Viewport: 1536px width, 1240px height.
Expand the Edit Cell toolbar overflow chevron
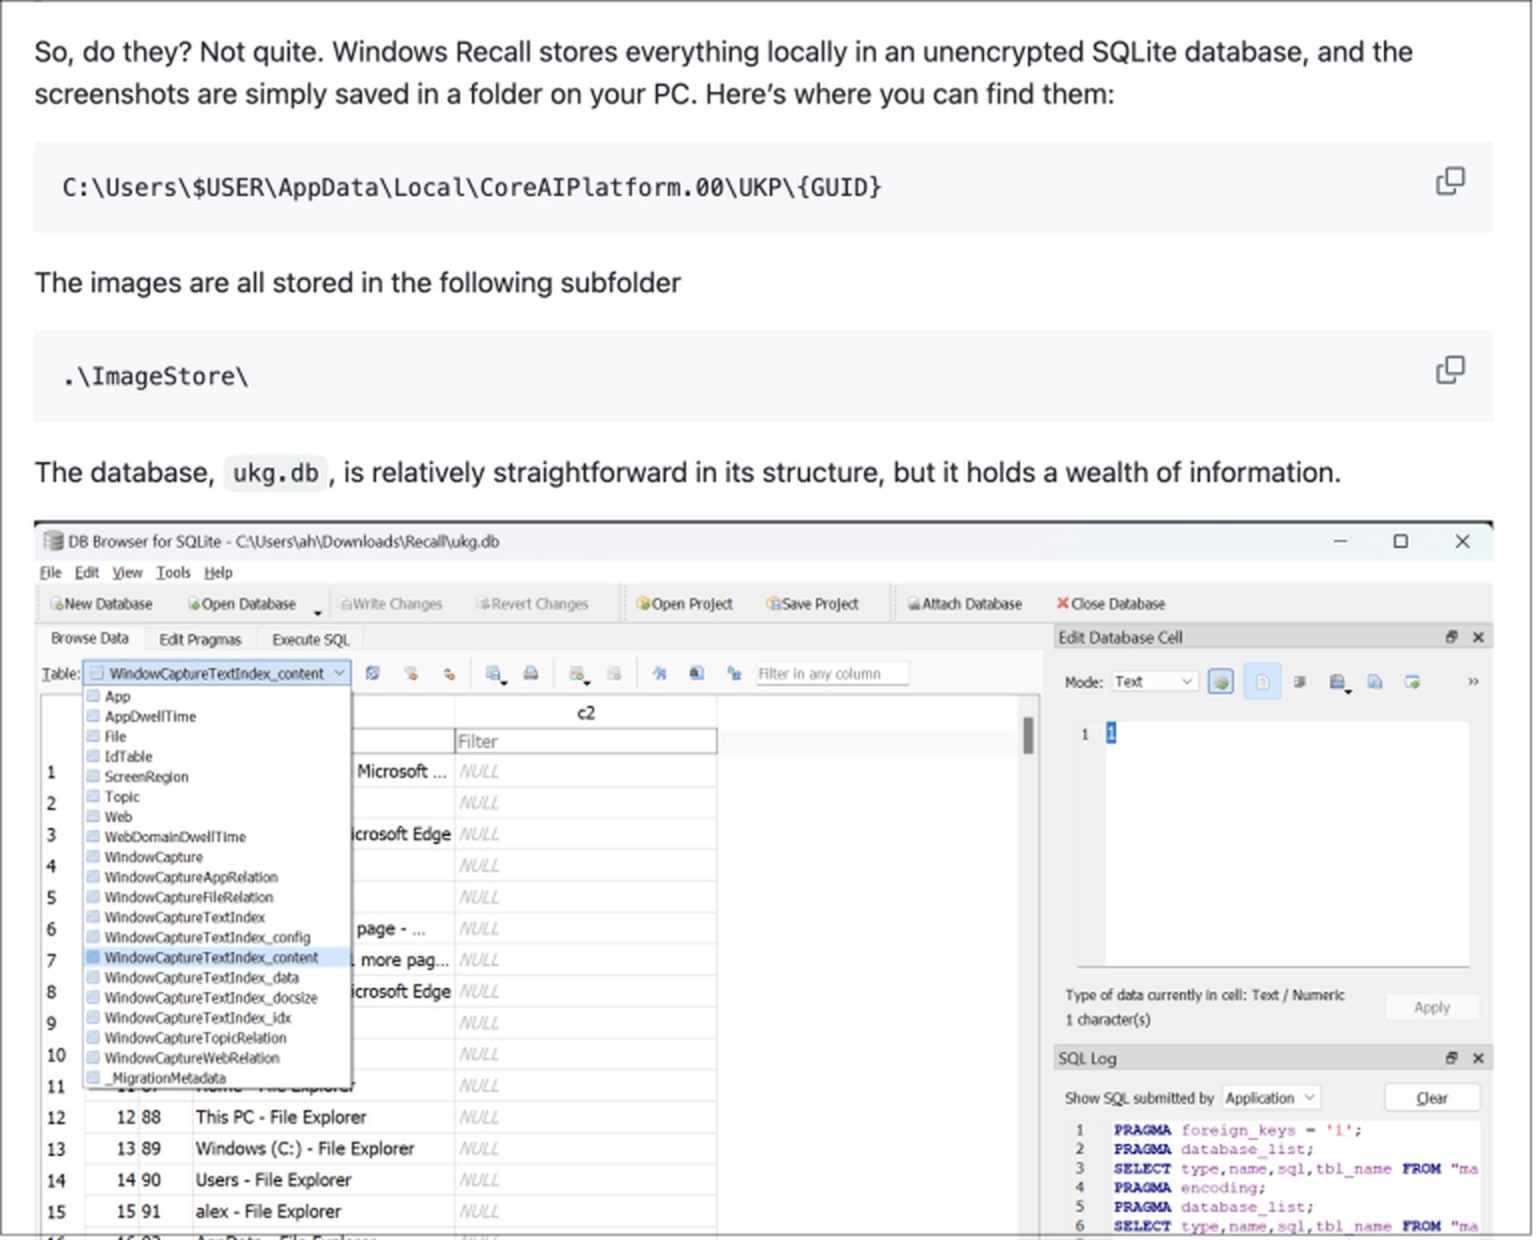[1472, 682]
